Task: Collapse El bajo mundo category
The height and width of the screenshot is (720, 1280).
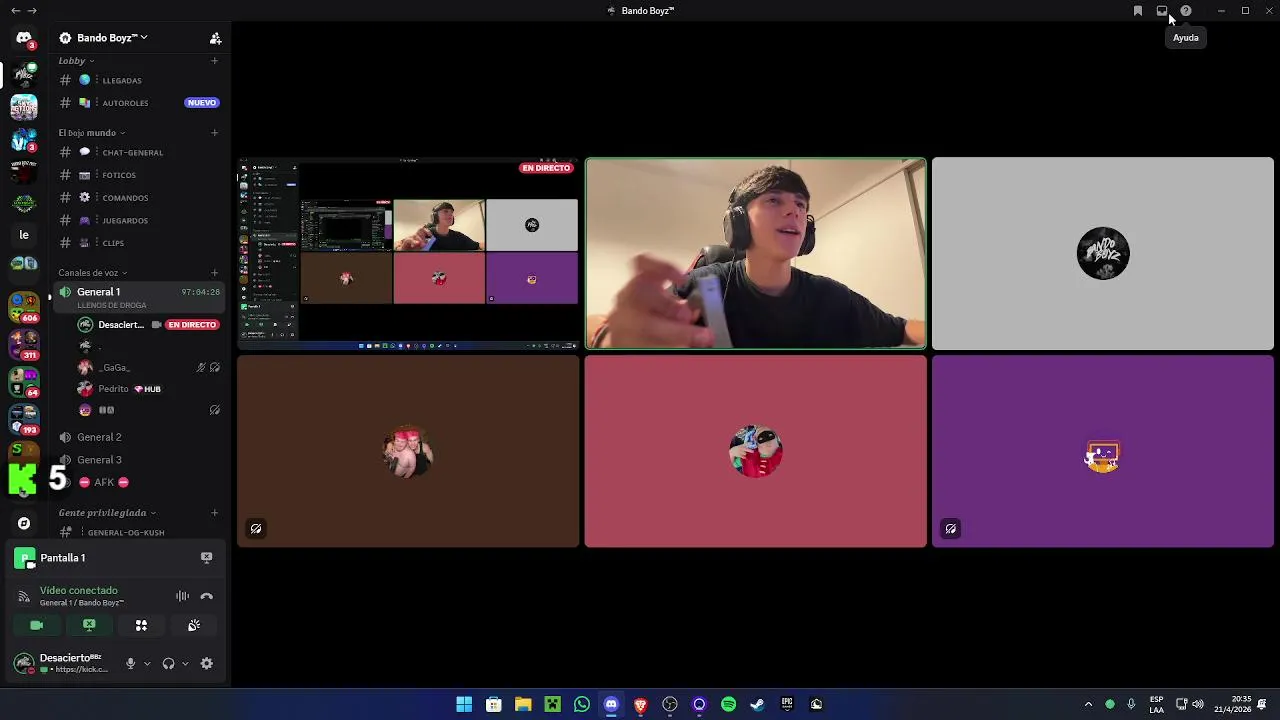Action: tap(92, 133)
